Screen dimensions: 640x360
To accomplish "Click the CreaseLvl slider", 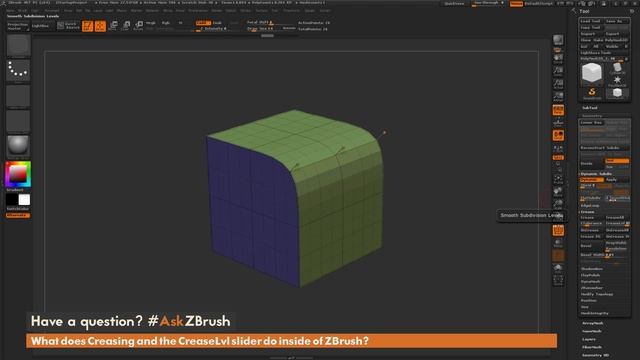I will click(x=617, y=224).
